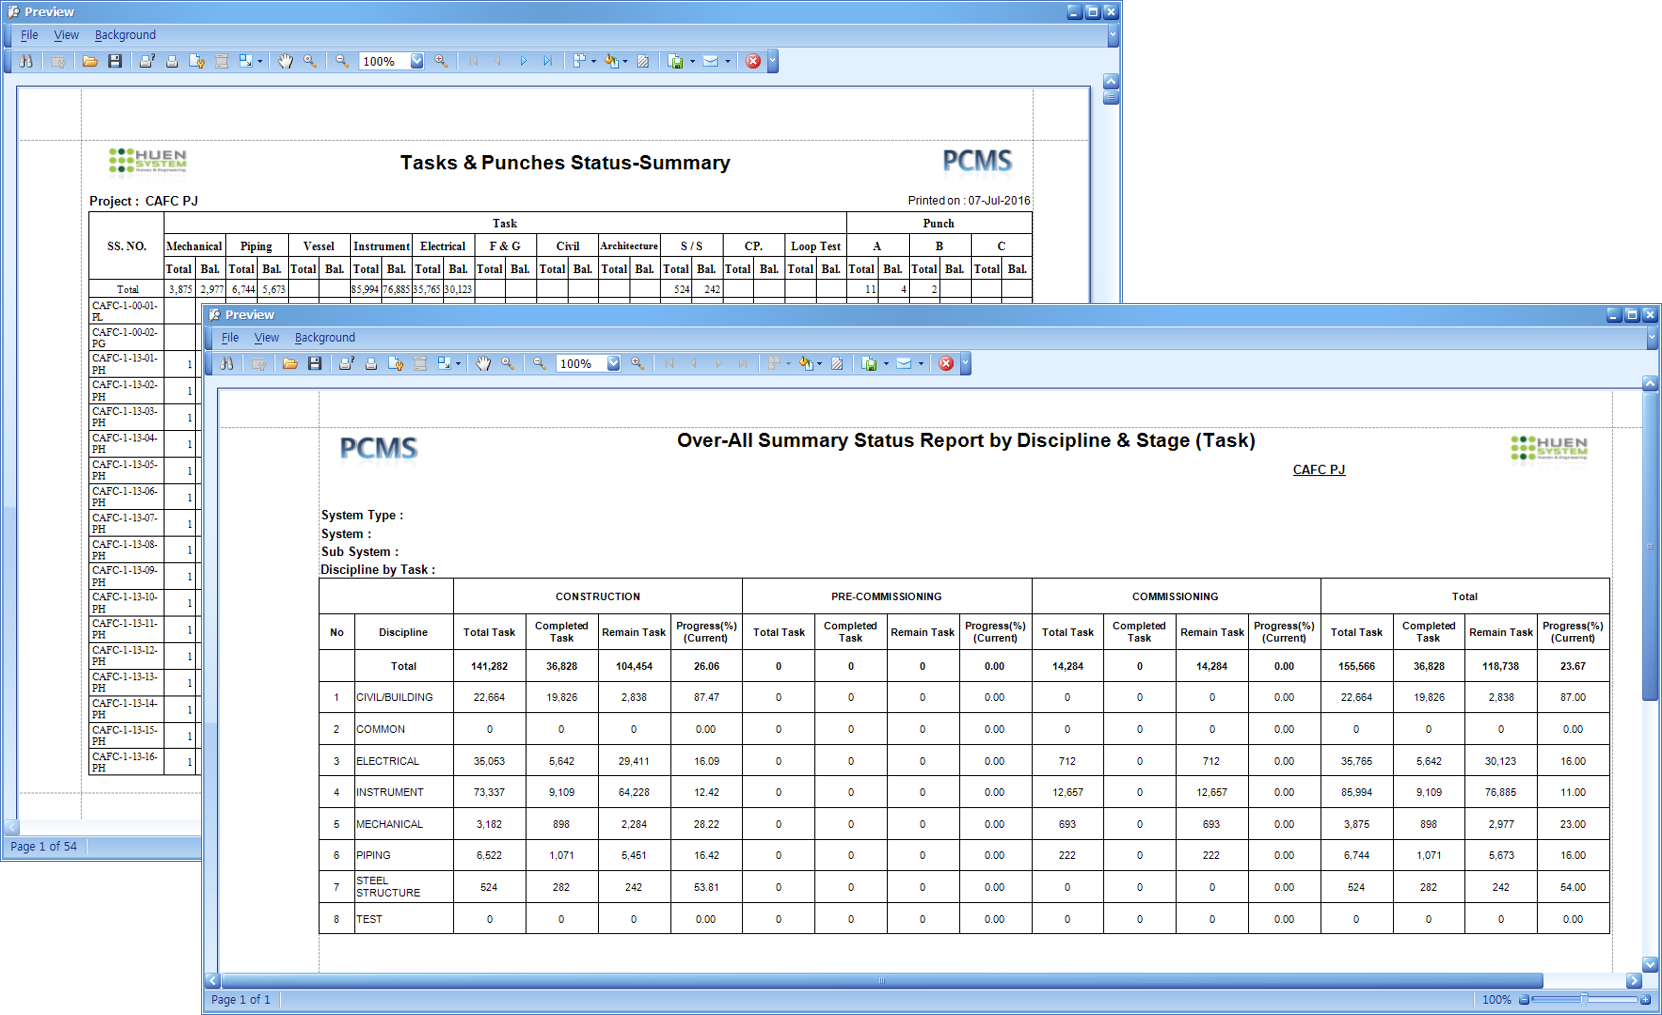Image resolution: width=1662 pixels, height=1015 pixels.
Task: Go to next page in the back Preview toolbar
Action: click(523, 61)
